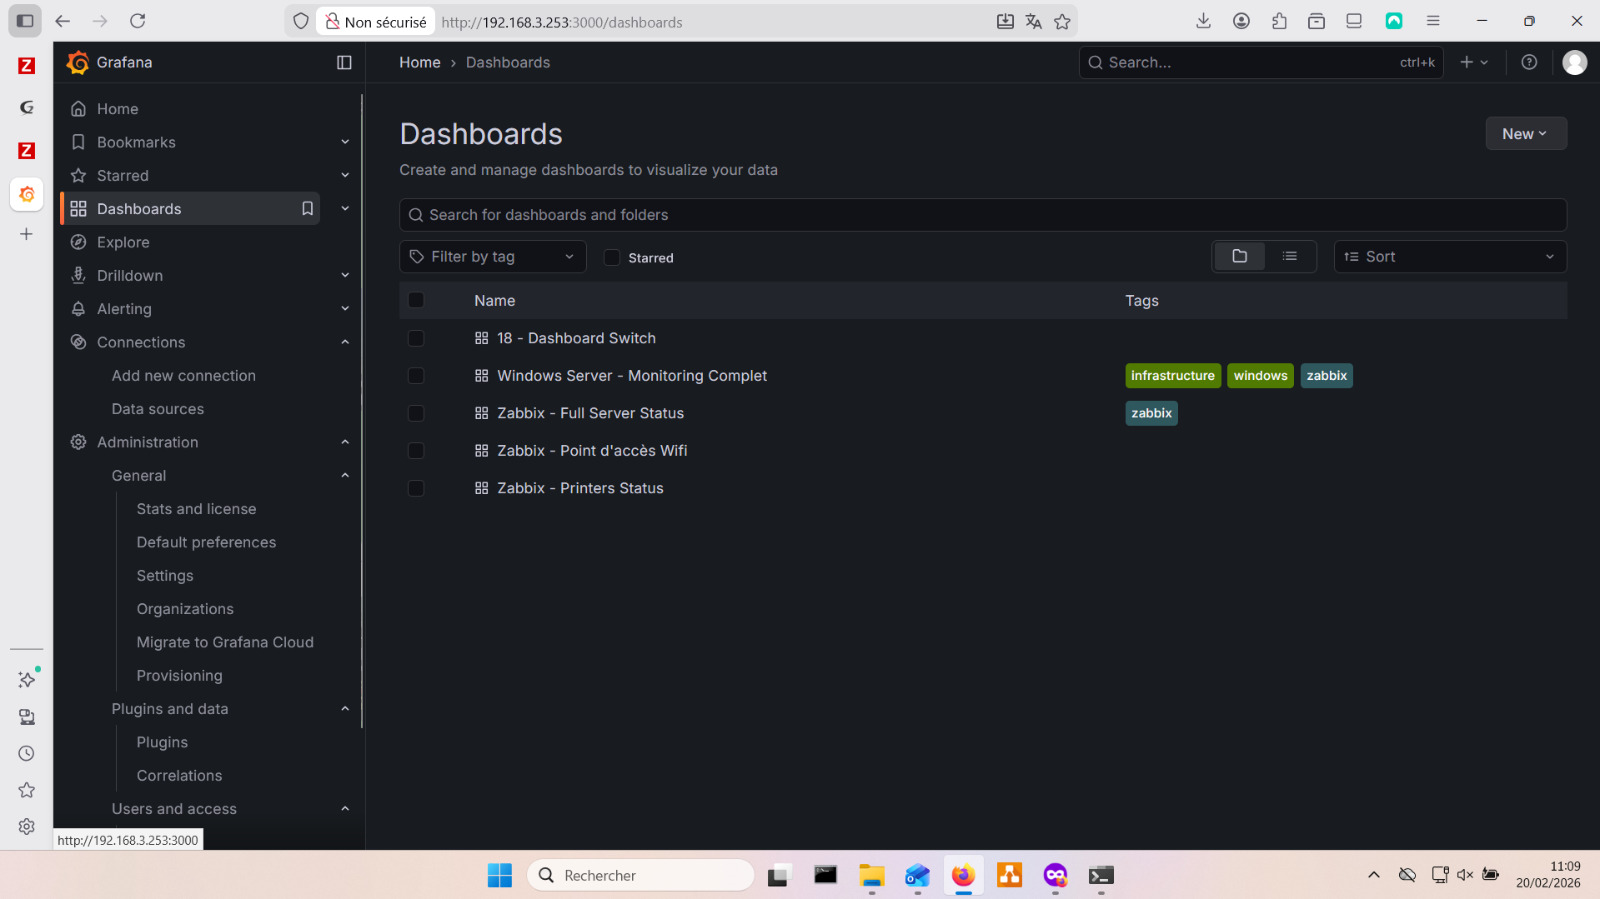Viewport: 1600px width, 899px height.
Task: Open browser extensions puzzle icon
Action: pyautogui.click(x=1279, y=21)
